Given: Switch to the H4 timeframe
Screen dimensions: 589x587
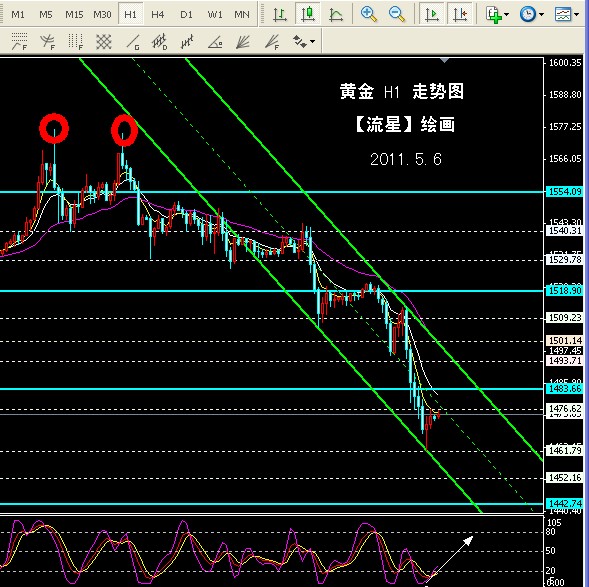Looking at the screenshot, I should coord(158,14).
